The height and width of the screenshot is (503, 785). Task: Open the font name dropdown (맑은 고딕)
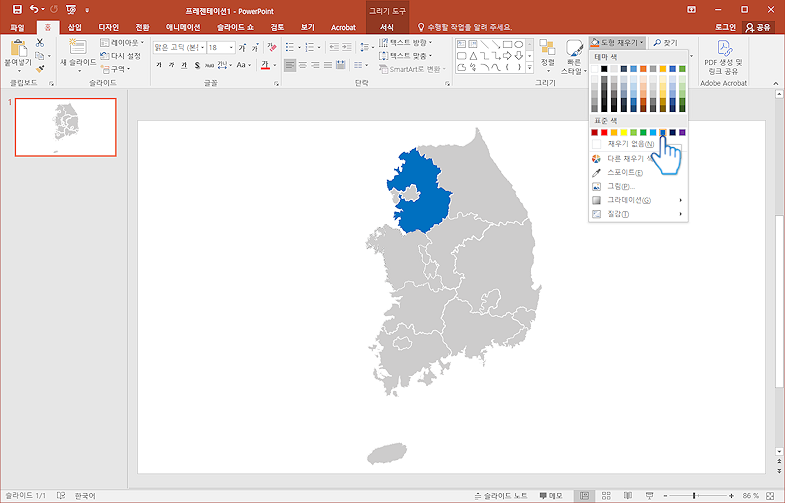click(202, 48)
